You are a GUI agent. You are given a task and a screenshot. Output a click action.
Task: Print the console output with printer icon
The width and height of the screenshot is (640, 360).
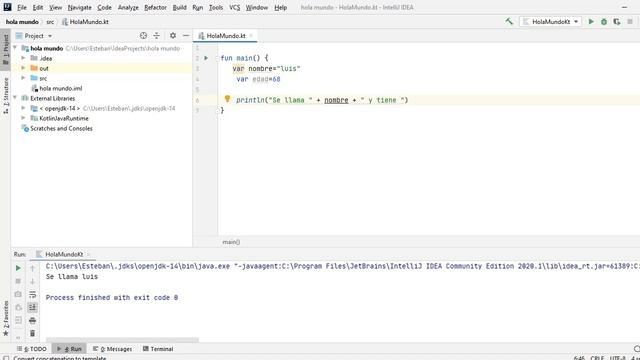click(33, 320)
